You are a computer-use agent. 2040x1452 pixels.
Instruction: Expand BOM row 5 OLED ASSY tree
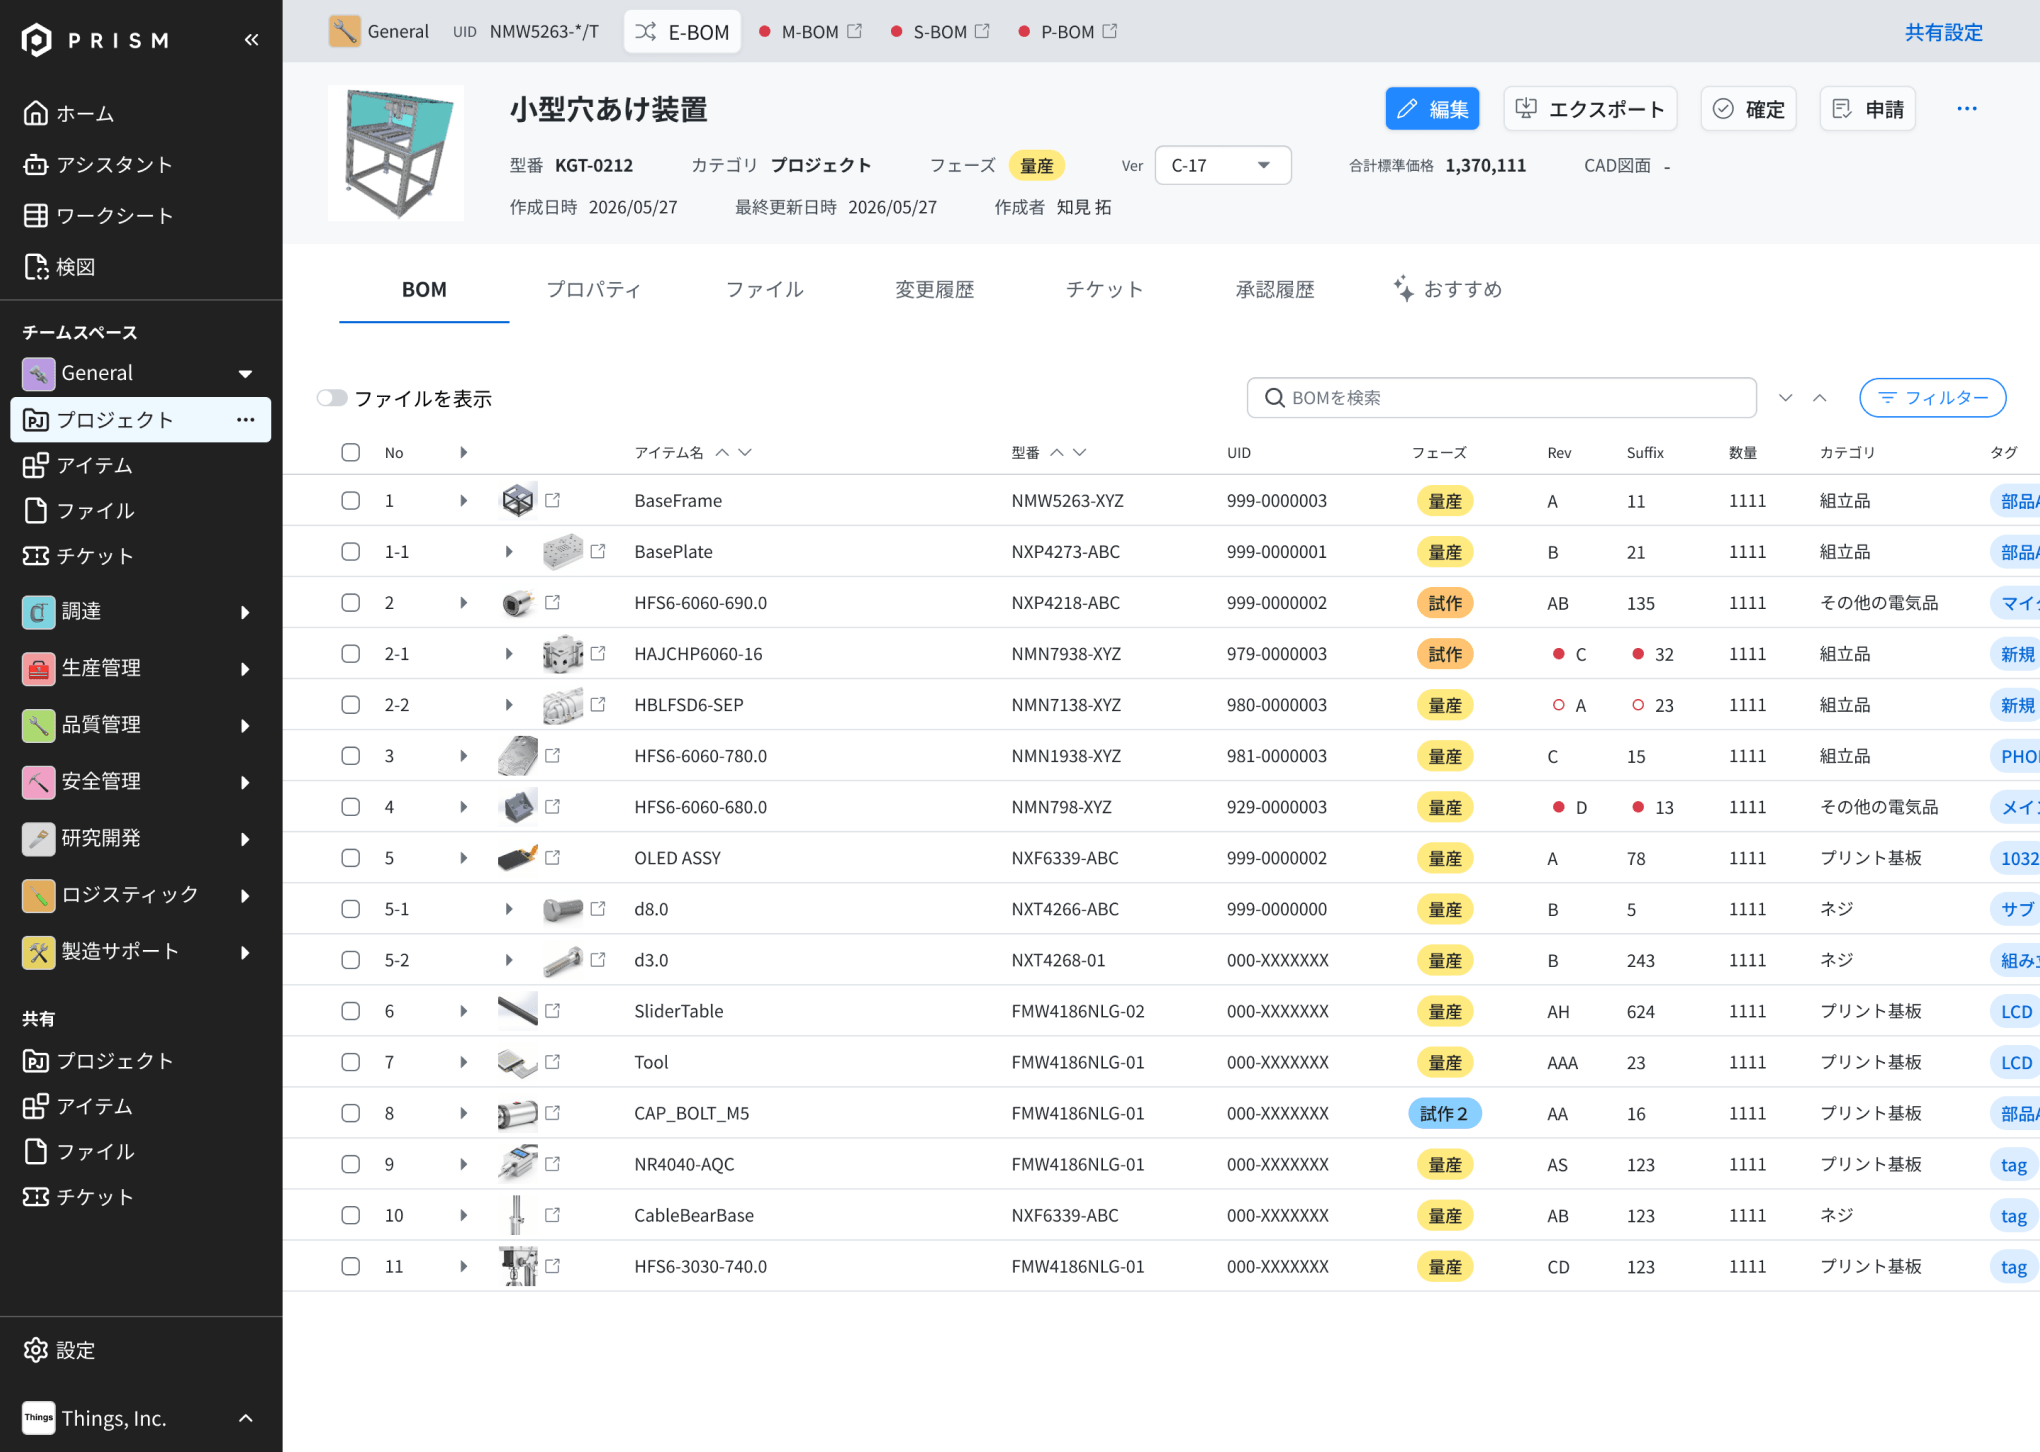coord(463,857)
